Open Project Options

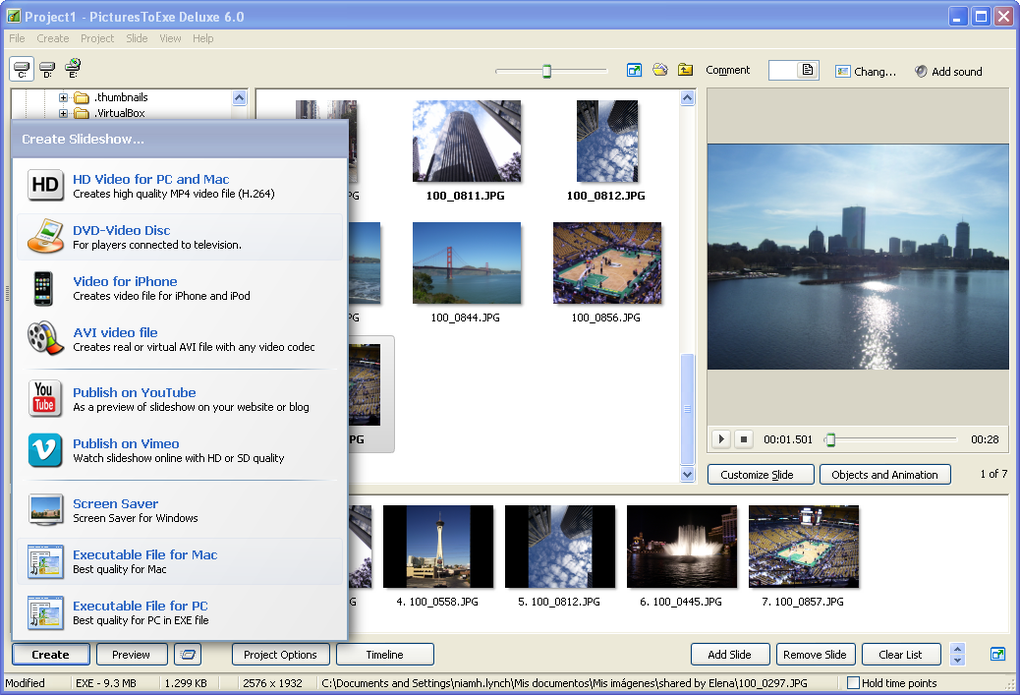[x=280, y=655]
